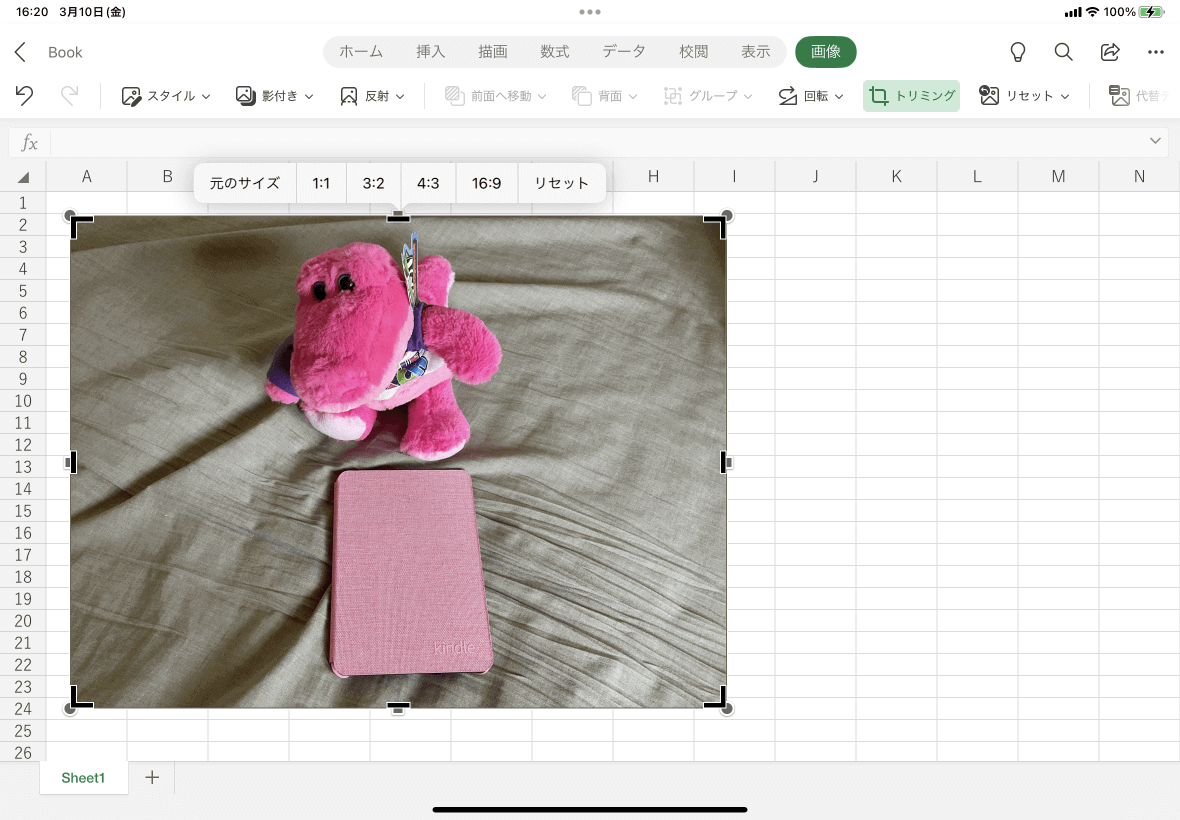Click the bottom-middle crop edge handle
The image size is (1180, 820).
point(398,707)
